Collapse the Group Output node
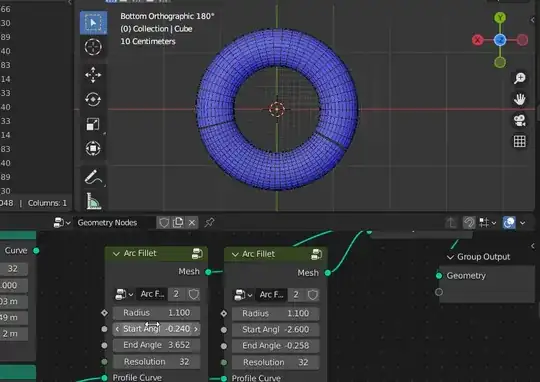The width and height of the screenshot is (540, 382). (450, 257)
